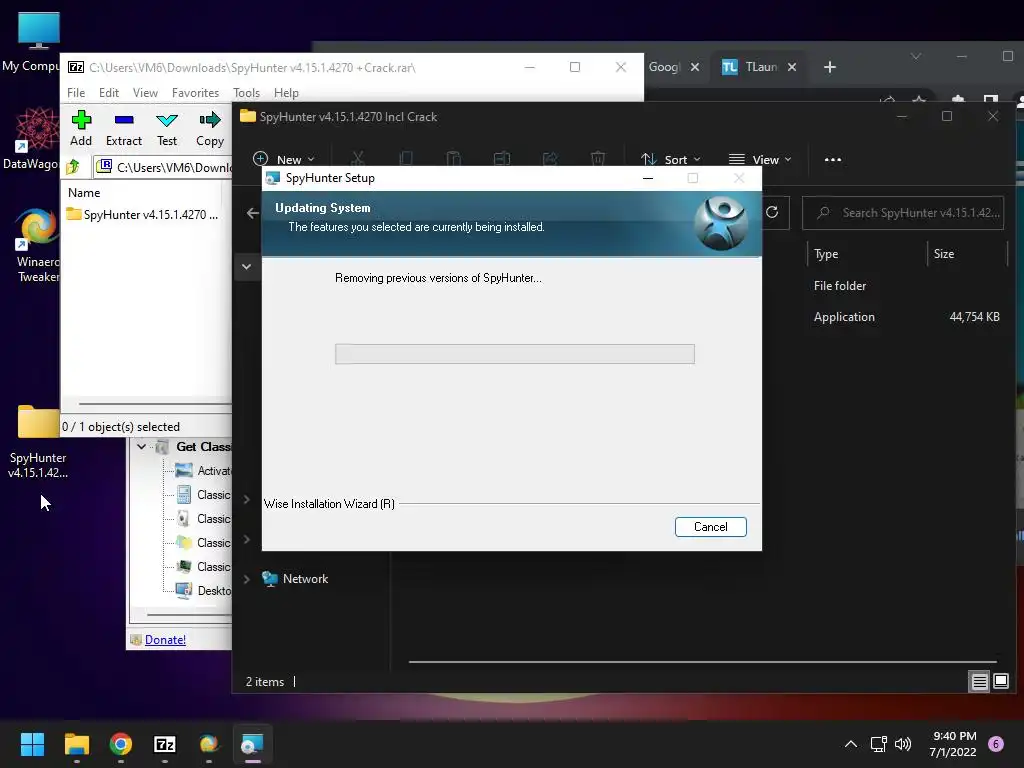Select the Application row 44,754 KB
The image size is (1024, 768).
pos(906,317)
